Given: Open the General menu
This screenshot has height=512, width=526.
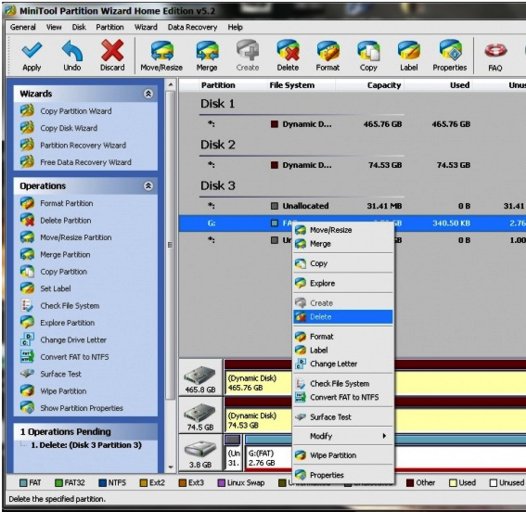Looking at the screenshot, I should (x=23, y=27).
